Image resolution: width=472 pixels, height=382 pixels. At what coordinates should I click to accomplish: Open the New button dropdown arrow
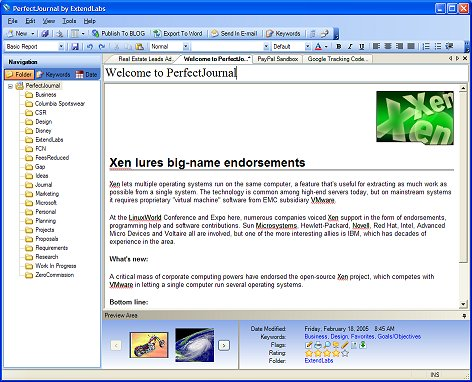33,34
